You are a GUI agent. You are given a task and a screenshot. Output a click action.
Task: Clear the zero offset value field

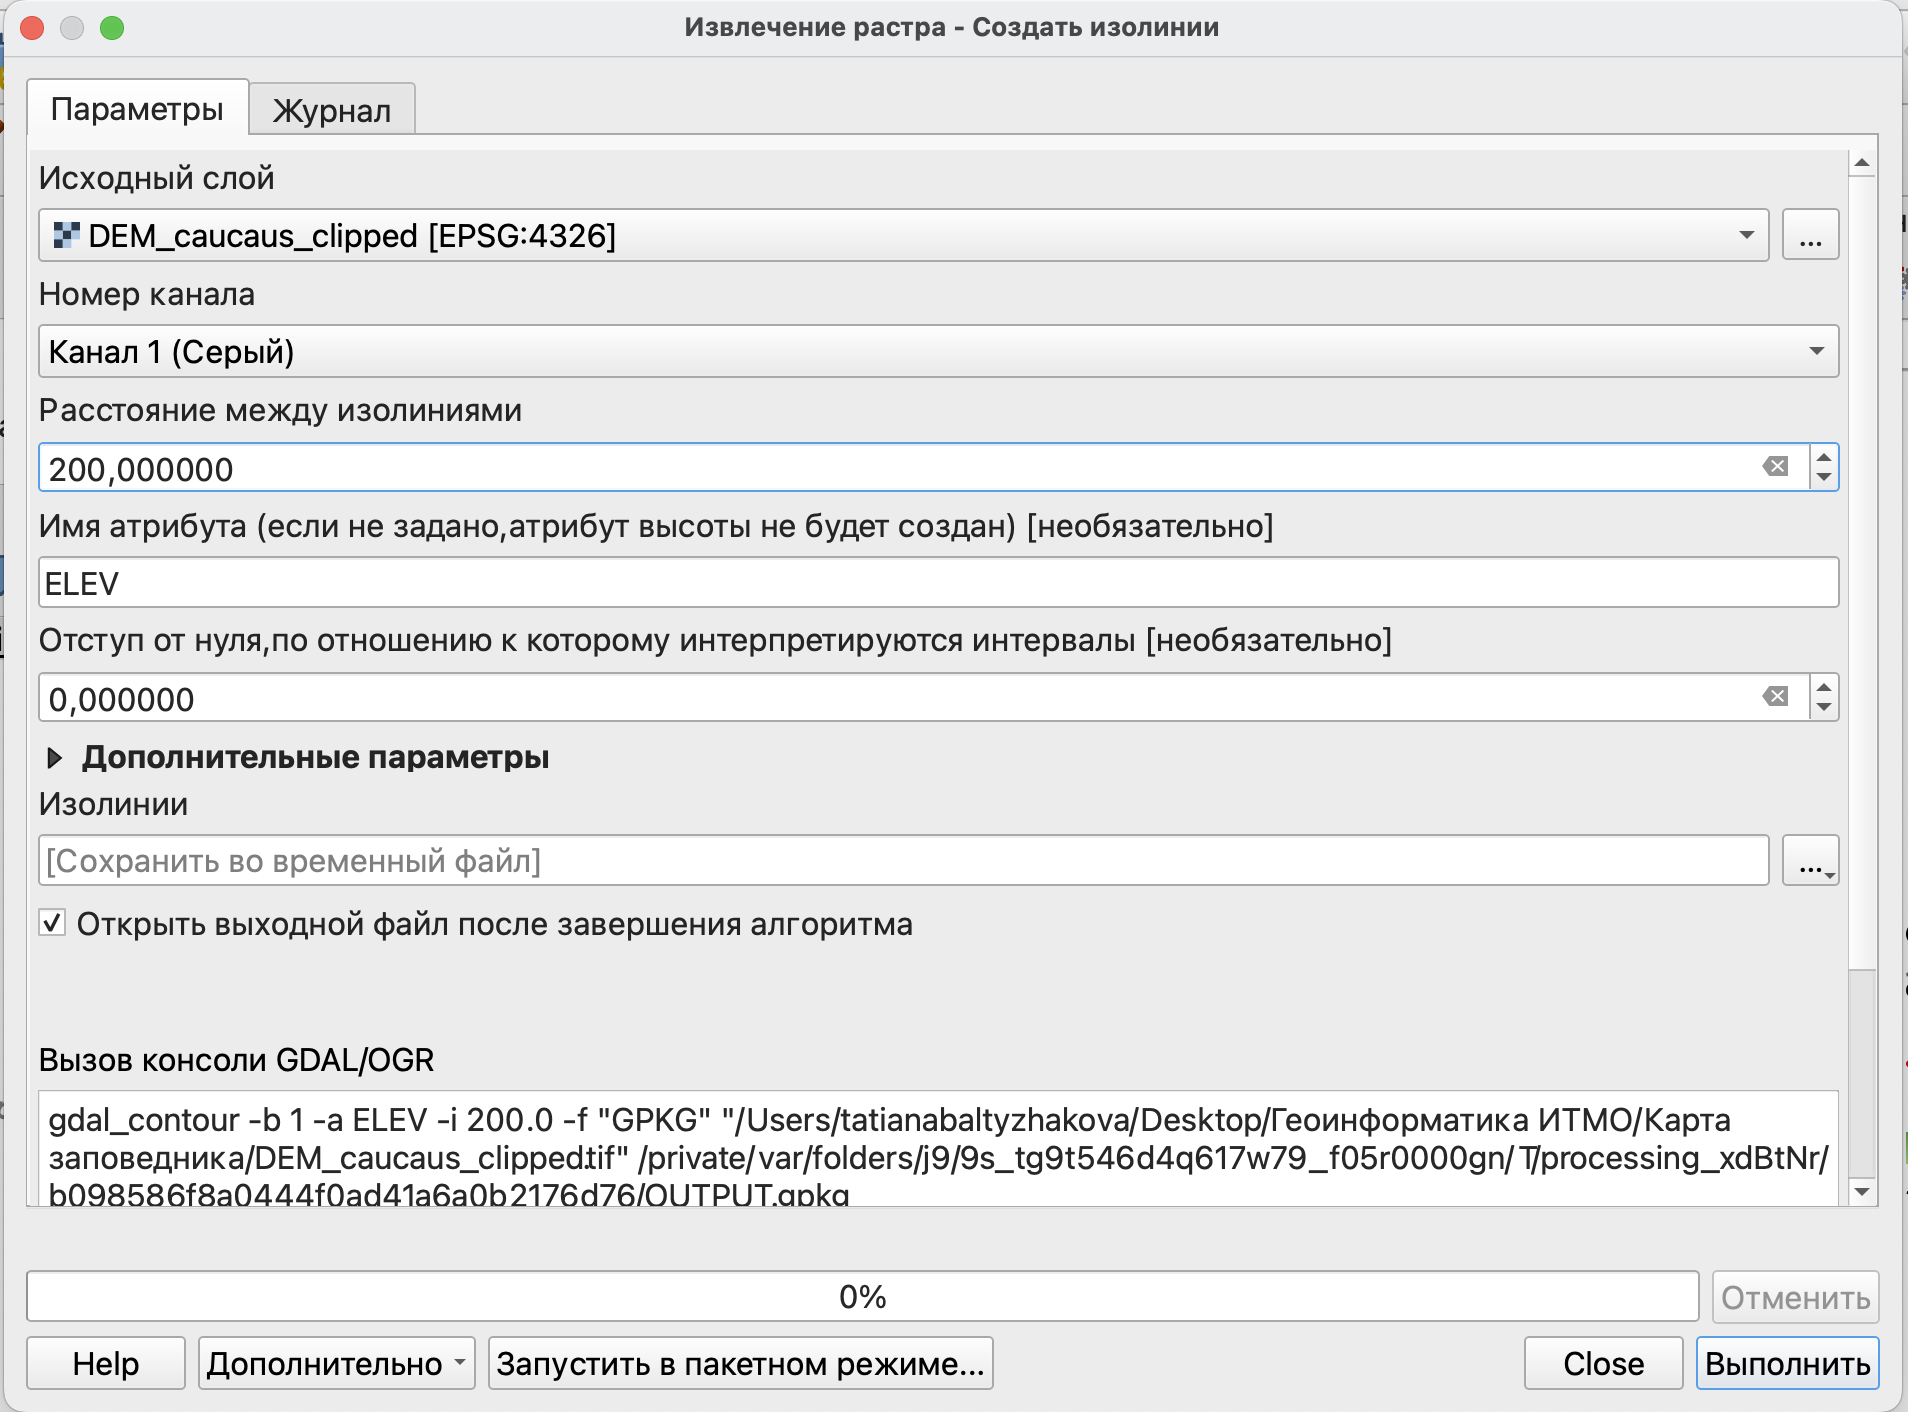pyautogui.click(x=1775, y=697)
